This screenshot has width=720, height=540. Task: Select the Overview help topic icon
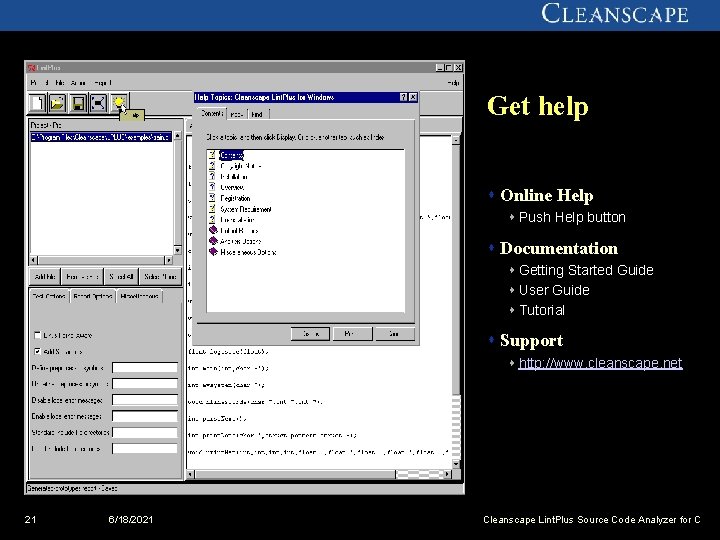click(212, 187)
